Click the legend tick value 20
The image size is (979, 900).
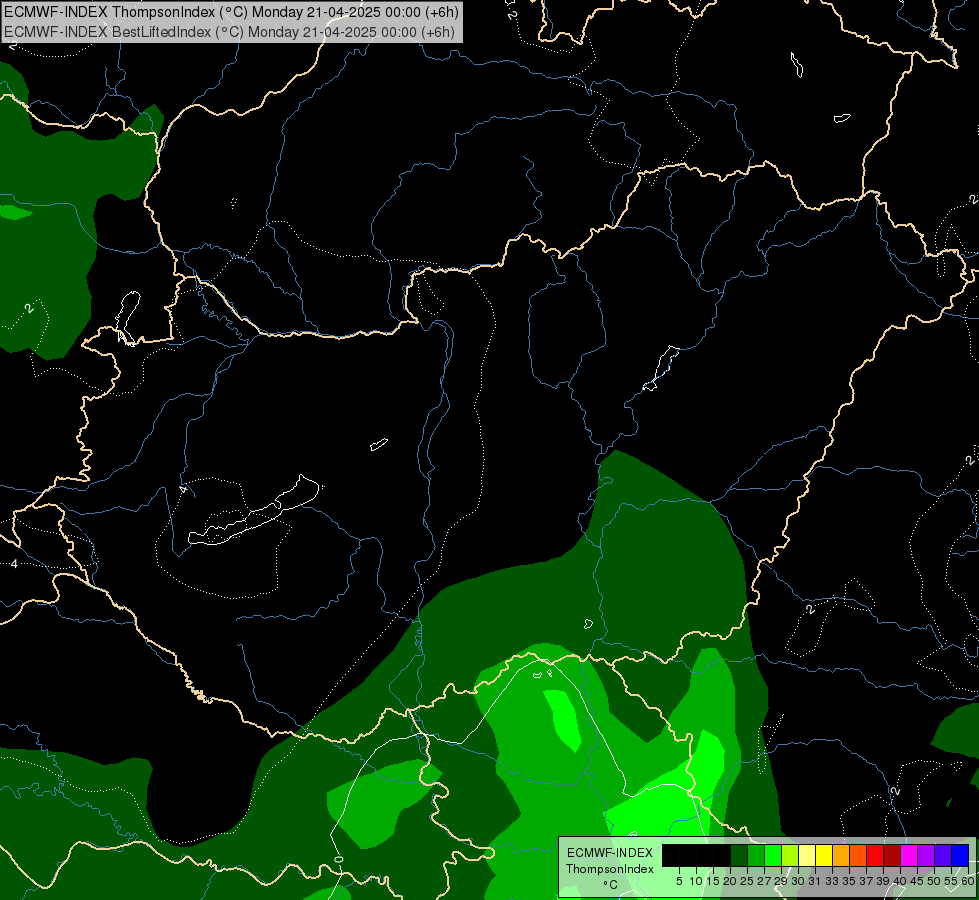point(730,881)
